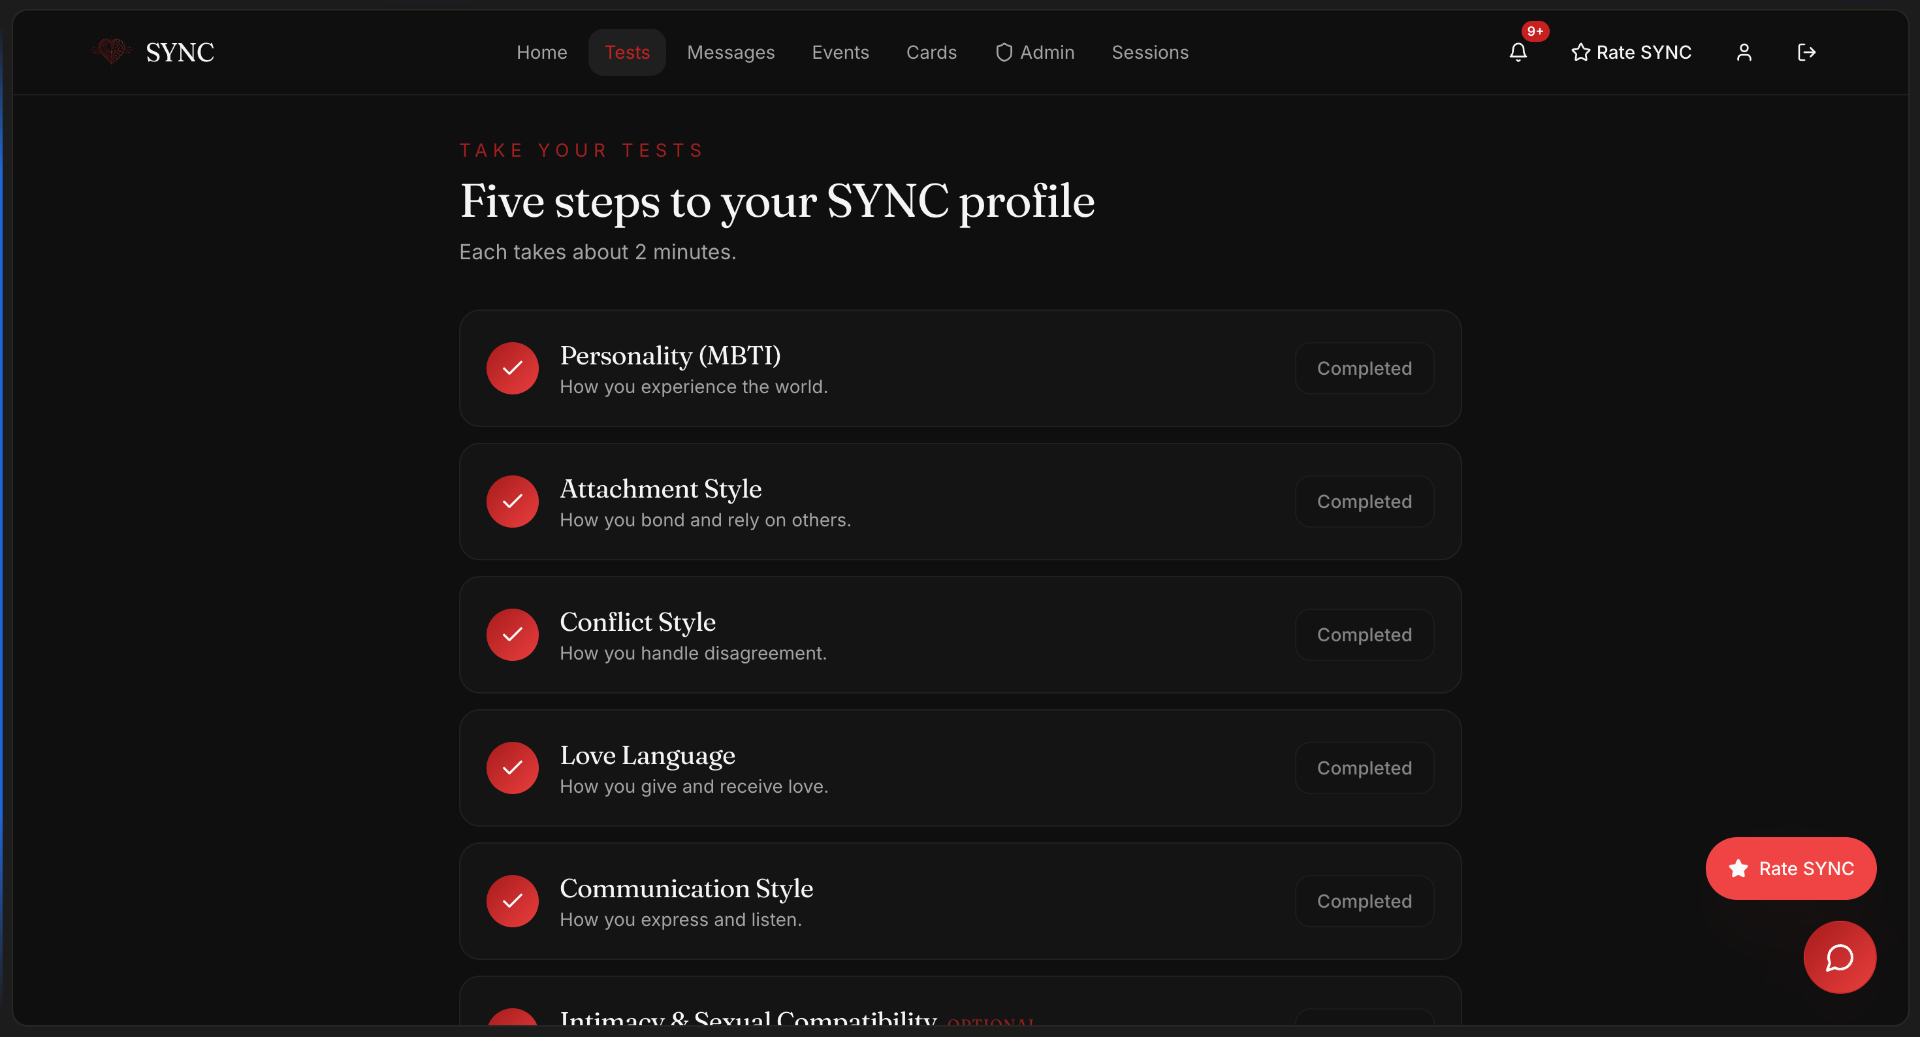Click the SYNC heart logo icon
Image resolution: width=1920 pixels, height=1037 pixels.
click(x=111, y=51)
